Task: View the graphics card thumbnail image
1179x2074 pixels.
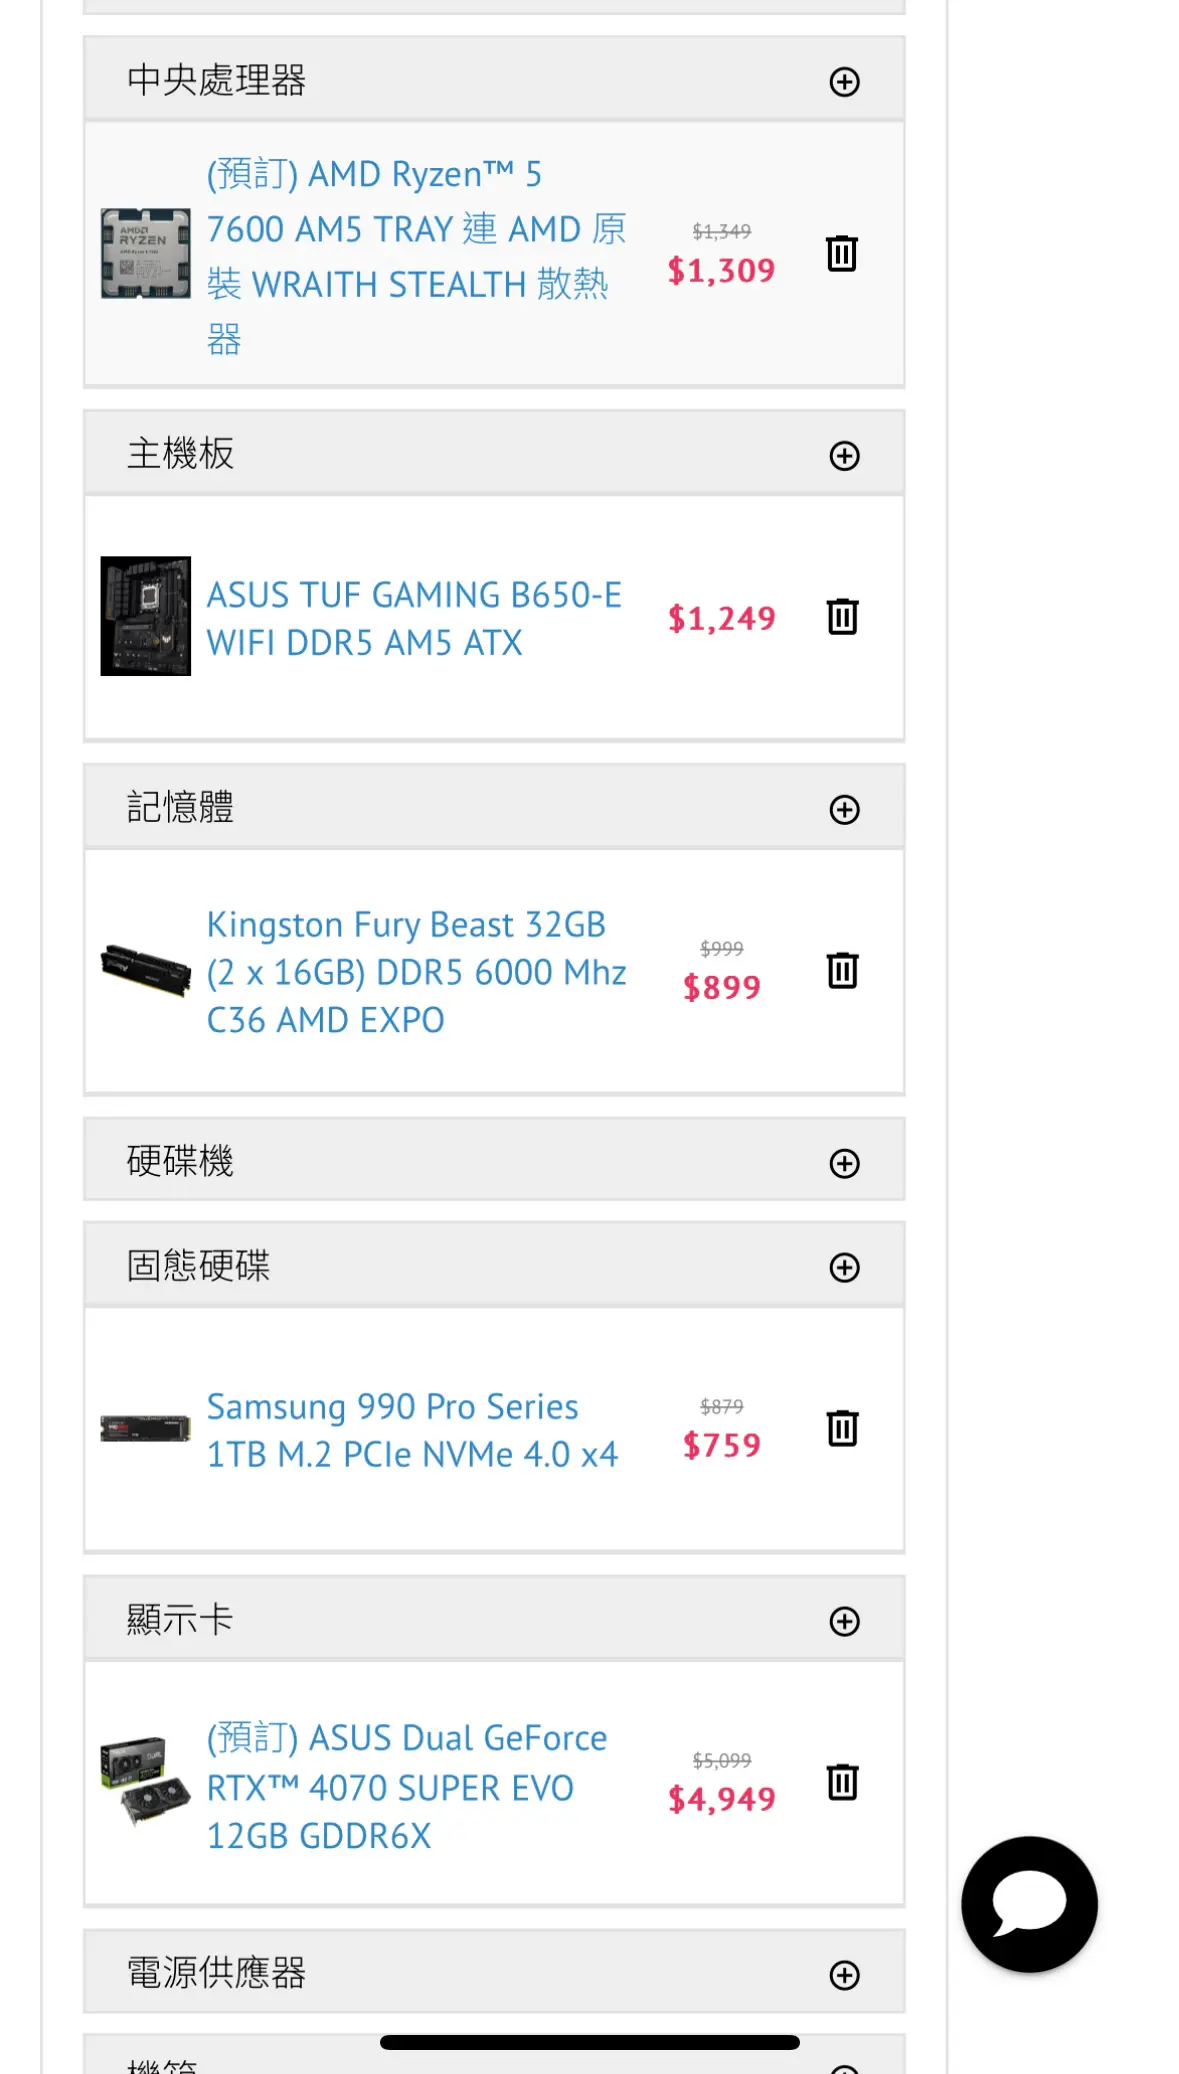Action: tap(146, 1782)
